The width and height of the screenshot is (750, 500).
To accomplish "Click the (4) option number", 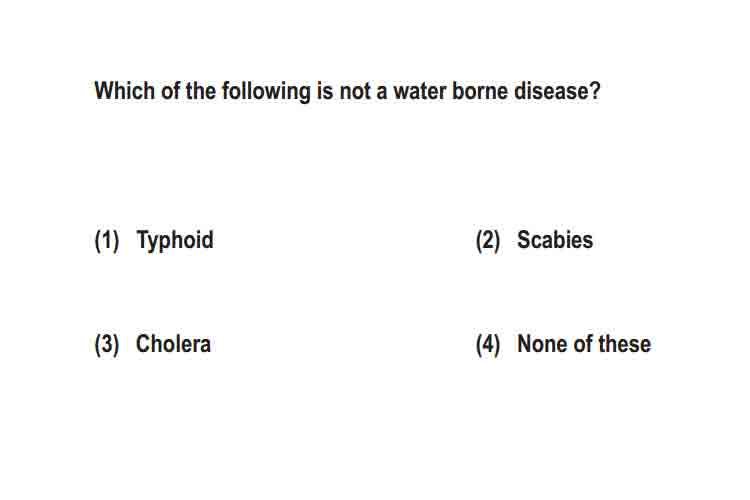I will (x=488, y=344).
